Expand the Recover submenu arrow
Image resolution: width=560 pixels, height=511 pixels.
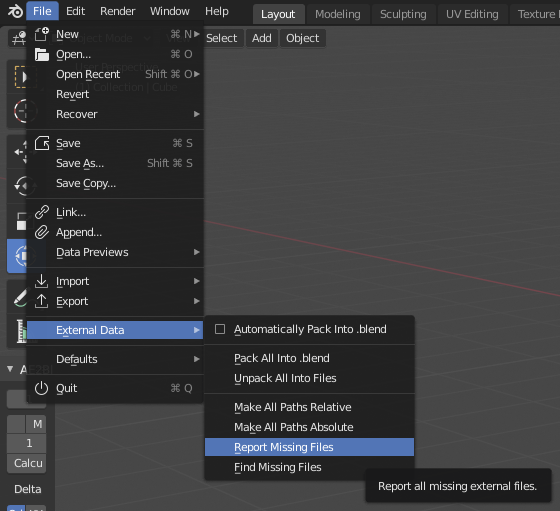(196, 114)
